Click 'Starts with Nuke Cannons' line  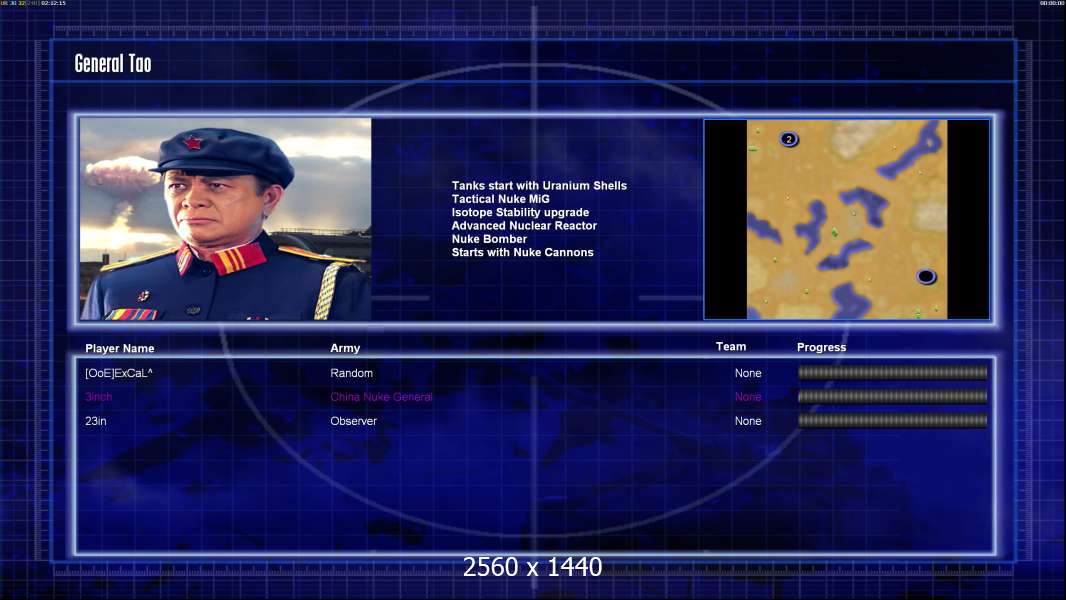coord(522,252)
